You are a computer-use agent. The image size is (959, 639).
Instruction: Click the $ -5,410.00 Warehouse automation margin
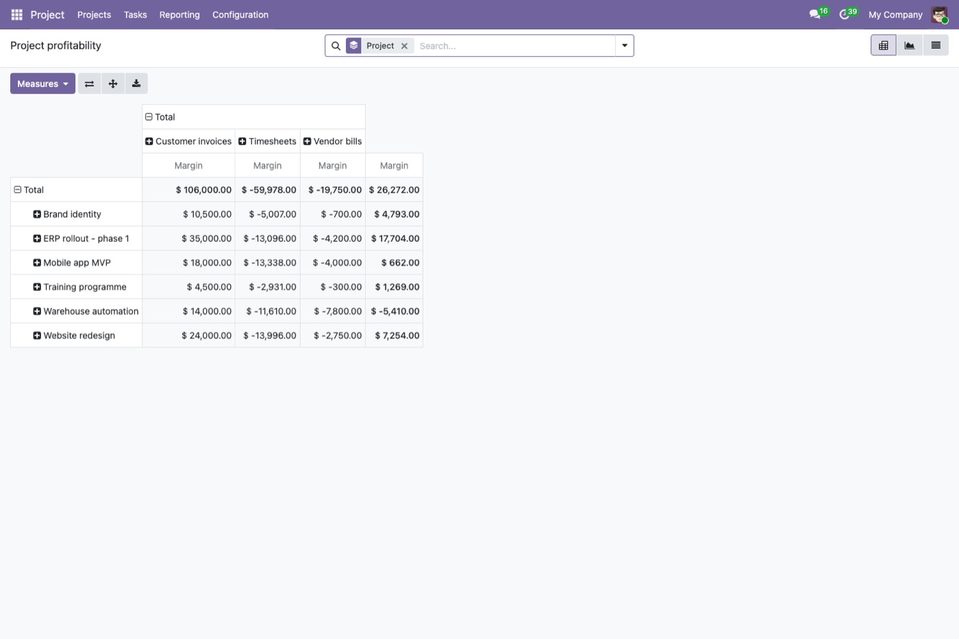[x=394, y=311]
